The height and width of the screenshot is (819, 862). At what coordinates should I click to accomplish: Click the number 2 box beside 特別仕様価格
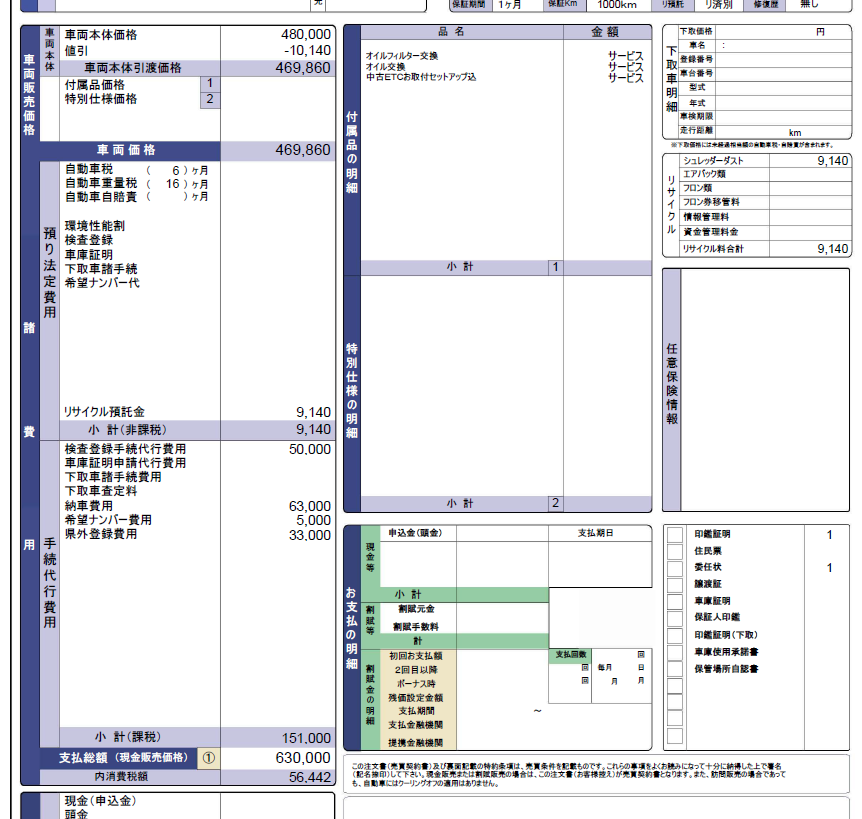coord(209,99)
